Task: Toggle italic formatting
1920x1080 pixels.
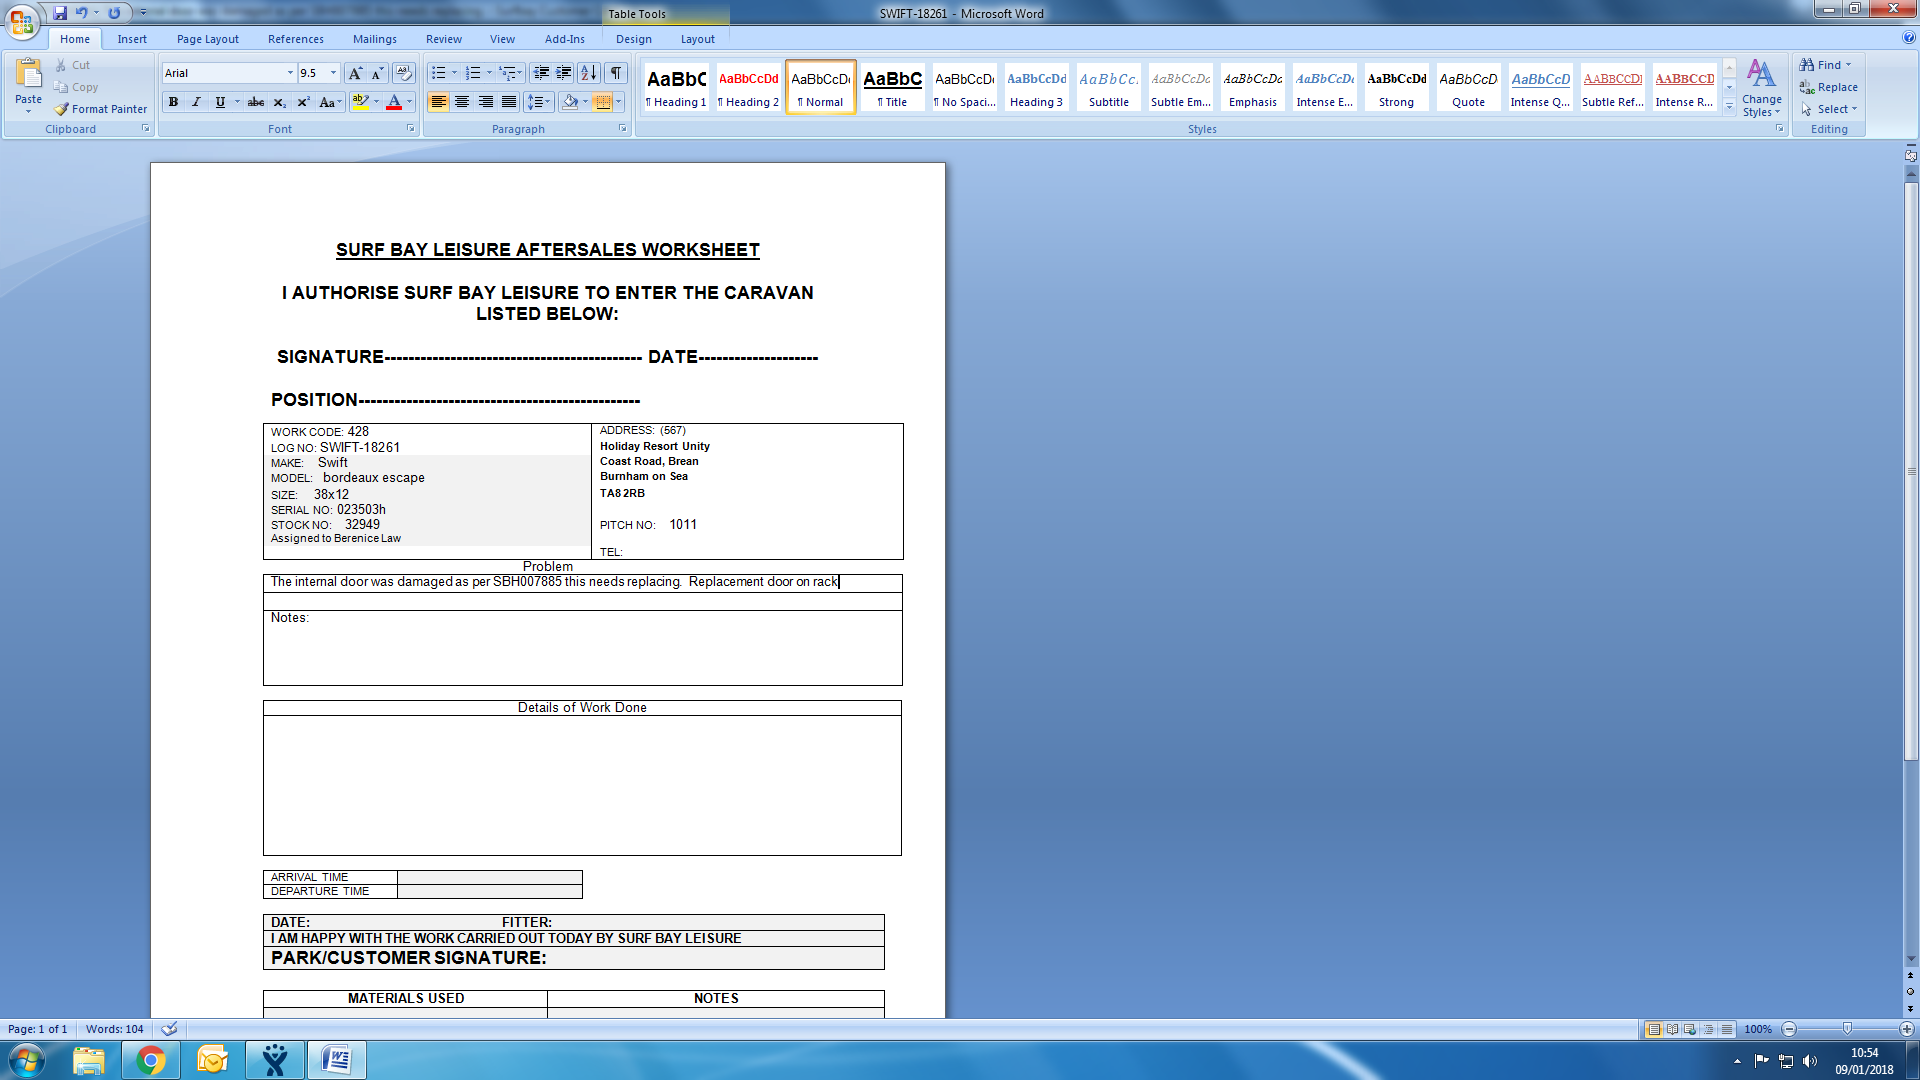Action: tap(196, 102)
